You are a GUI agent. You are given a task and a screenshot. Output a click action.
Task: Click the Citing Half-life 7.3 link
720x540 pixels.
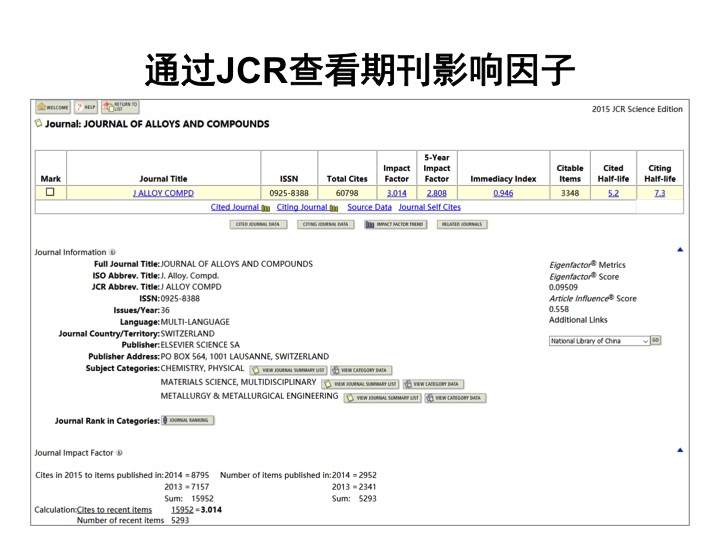pos(660,193)
